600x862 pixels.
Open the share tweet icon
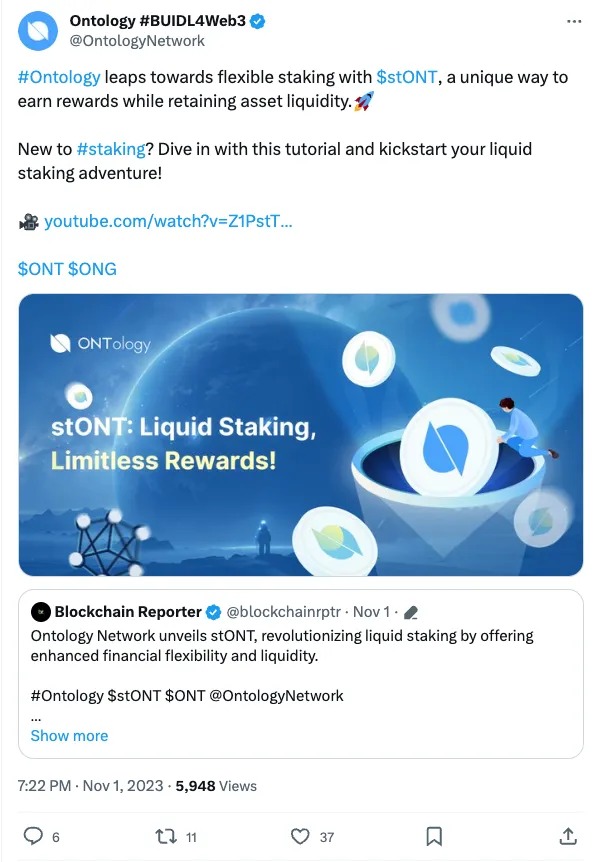click(567, 836)
